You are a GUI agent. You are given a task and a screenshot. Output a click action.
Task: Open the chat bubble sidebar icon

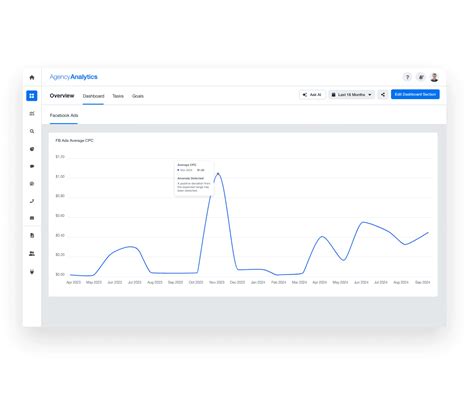[x=32, y=184]
